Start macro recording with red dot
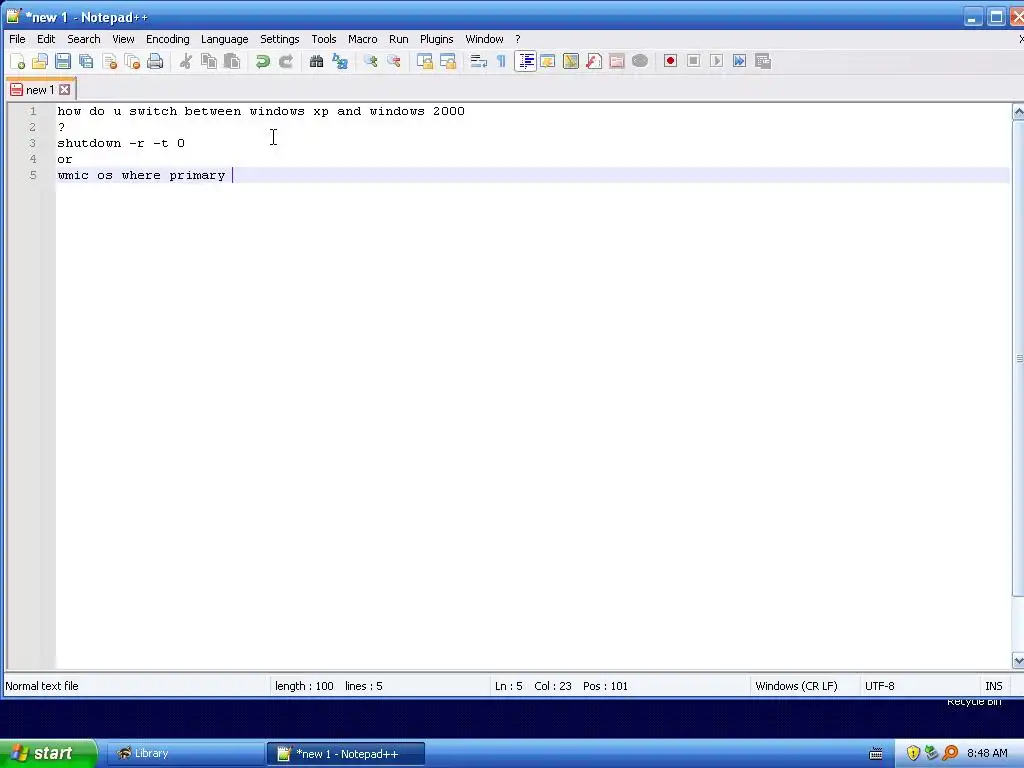This screenshot has width=1024, height=768. pos(670,61)
